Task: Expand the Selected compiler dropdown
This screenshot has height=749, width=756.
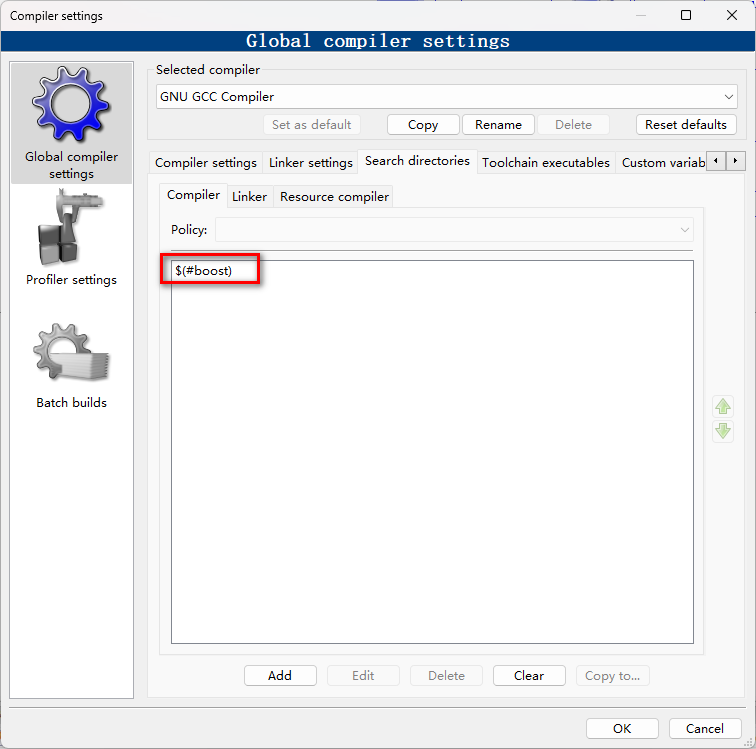Action: click(446, 97)
